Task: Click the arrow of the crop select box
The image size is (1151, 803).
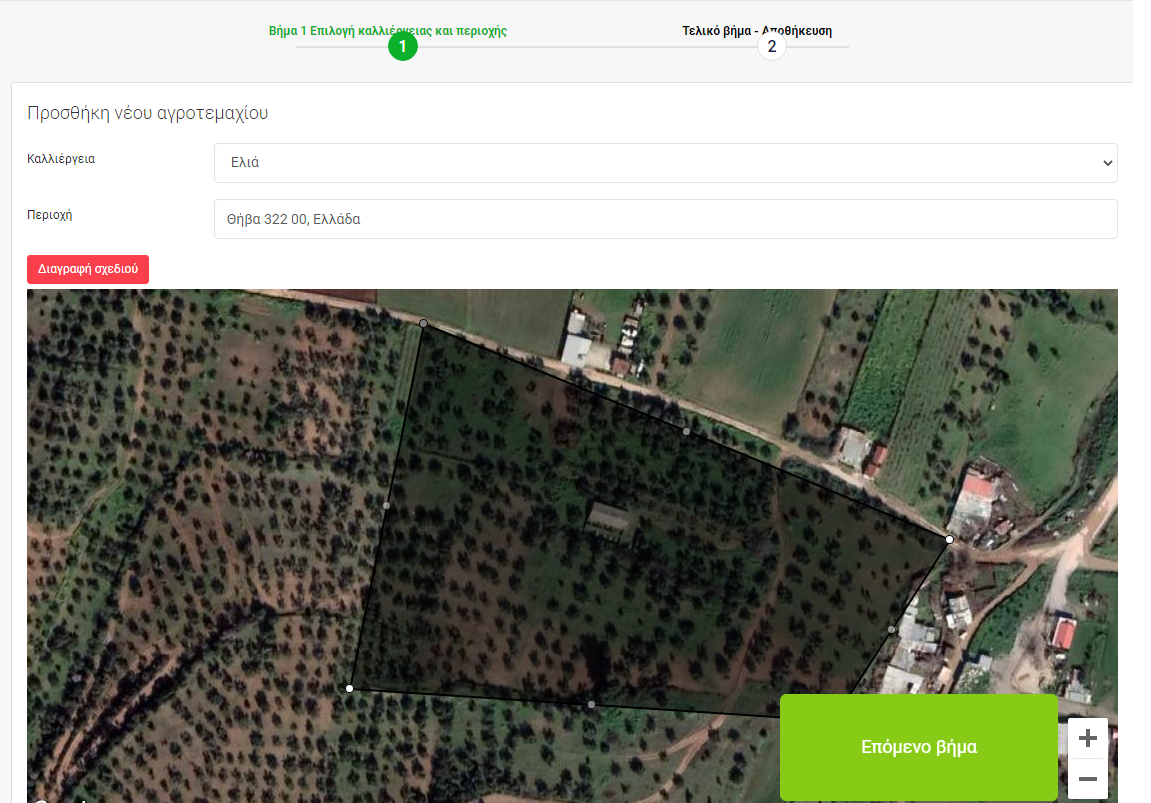Action: 1106,163
